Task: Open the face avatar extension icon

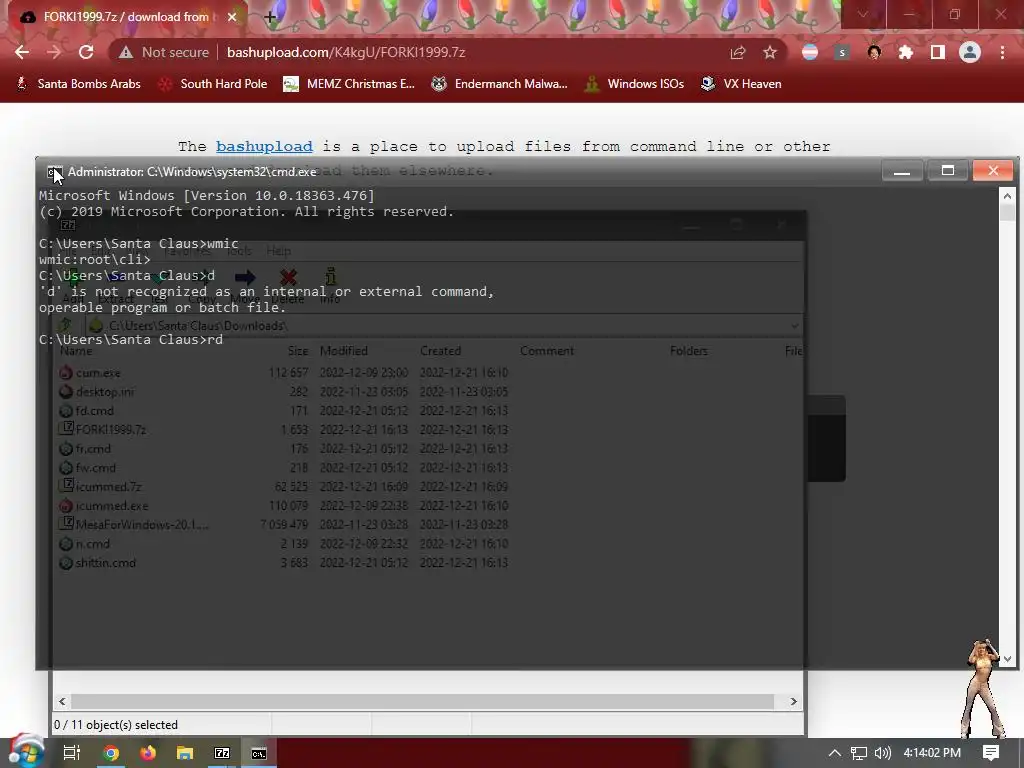Action: pos(874,52)
